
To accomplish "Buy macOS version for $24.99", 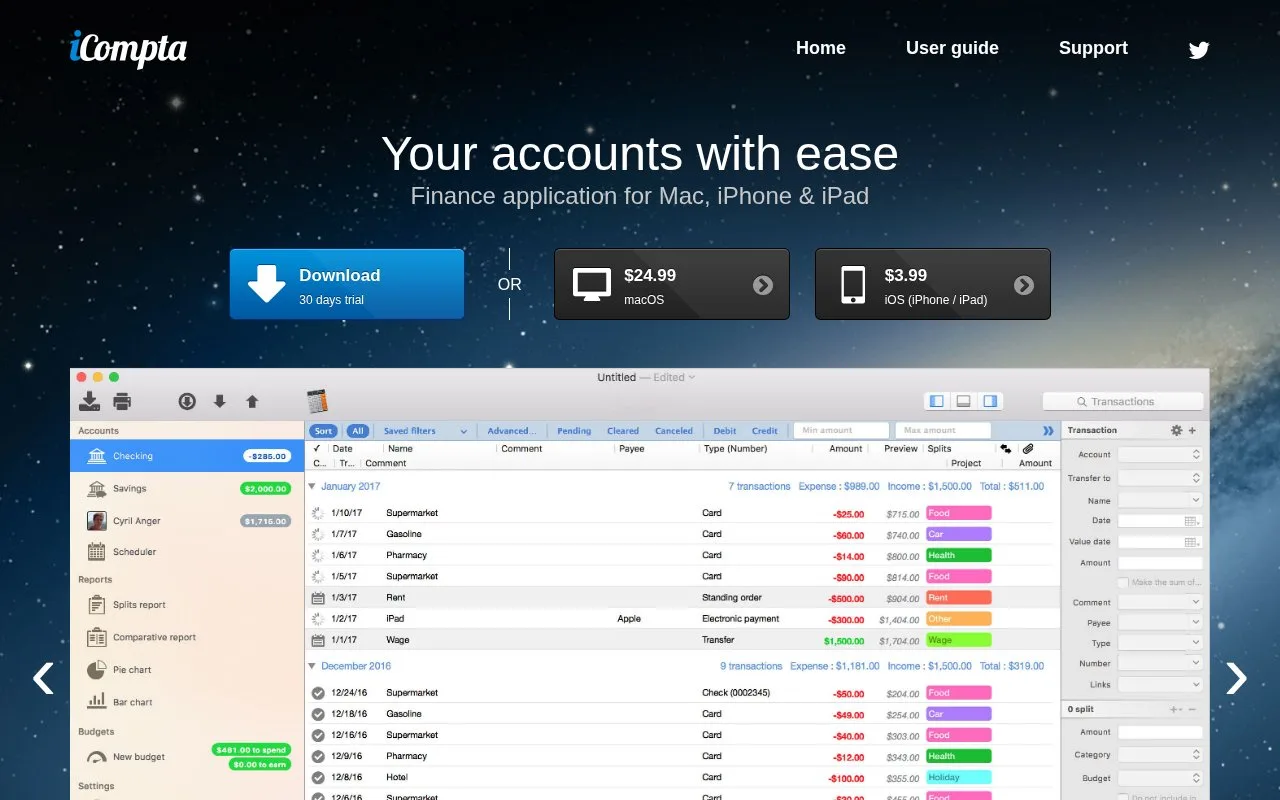I will [x=672, y=284].
